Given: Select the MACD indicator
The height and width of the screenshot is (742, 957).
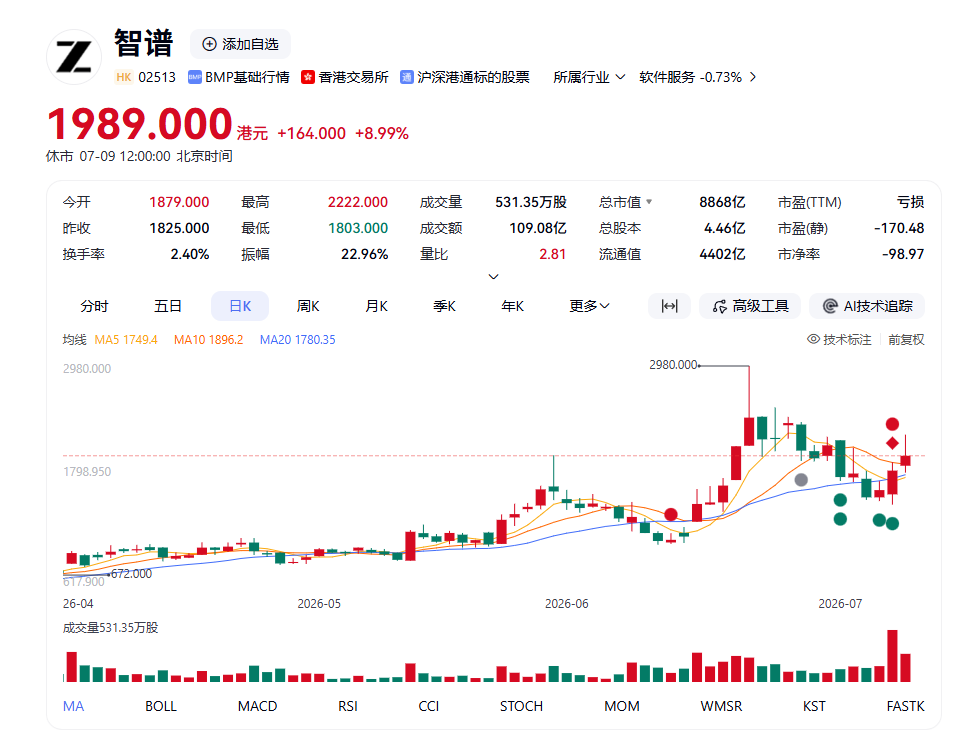Looking at the screenshot, I should (257, 706).
